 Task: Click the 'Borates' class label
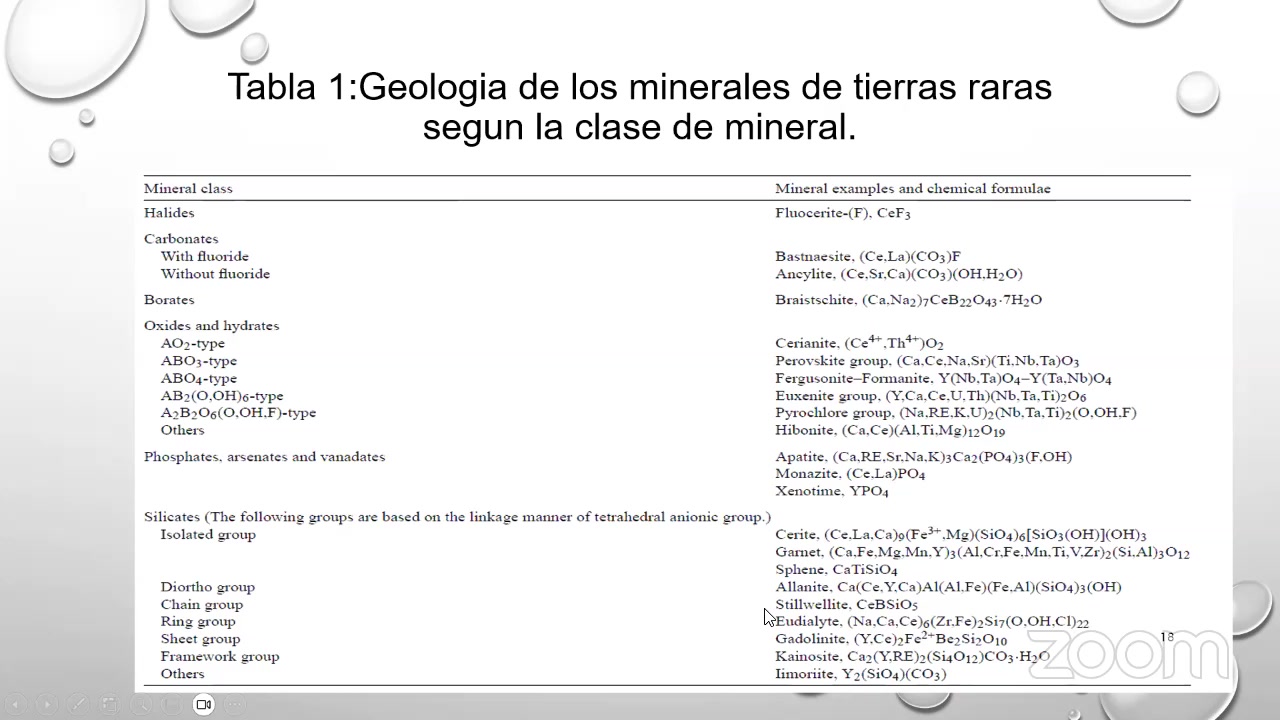point(169,300)
